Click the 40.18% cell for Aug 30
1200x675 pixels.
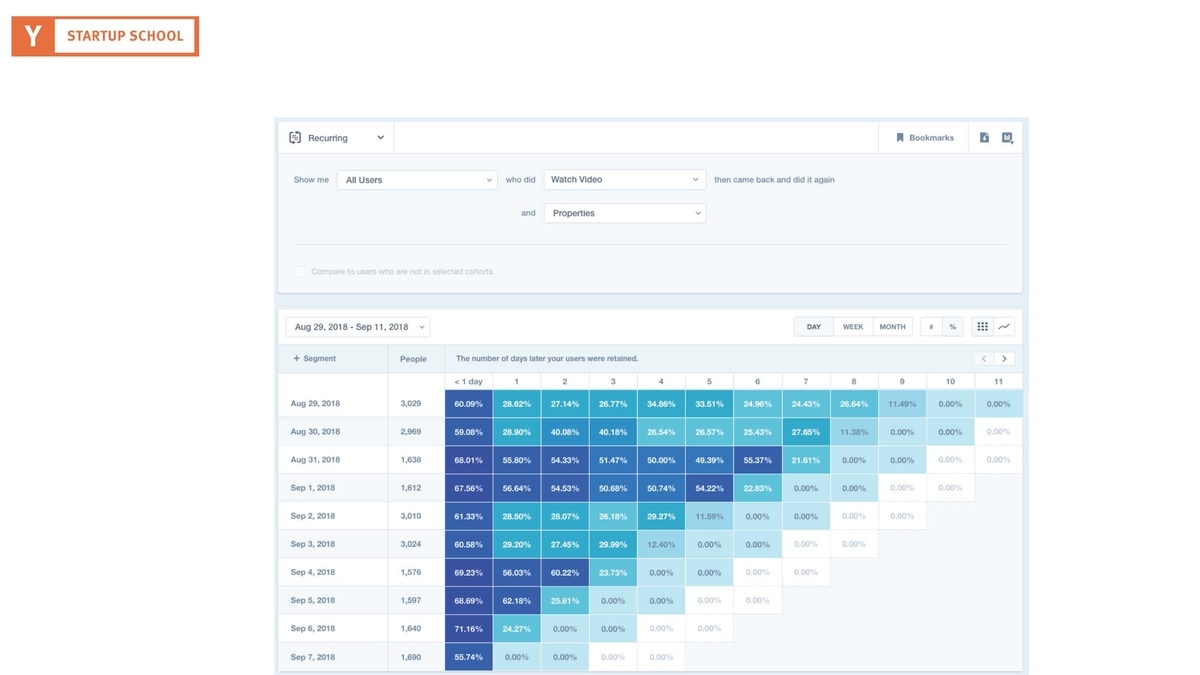click(x=613, y=432)
